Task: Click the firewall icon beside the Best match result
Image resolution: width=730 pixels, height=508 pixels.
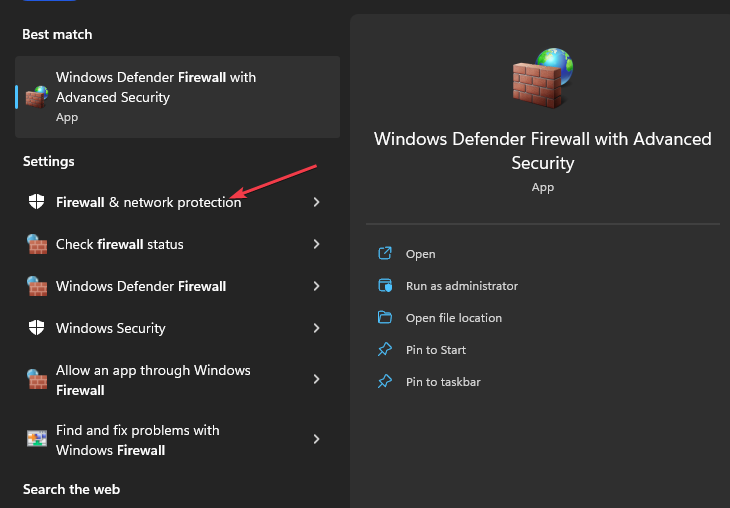Action: coord(36,97)
